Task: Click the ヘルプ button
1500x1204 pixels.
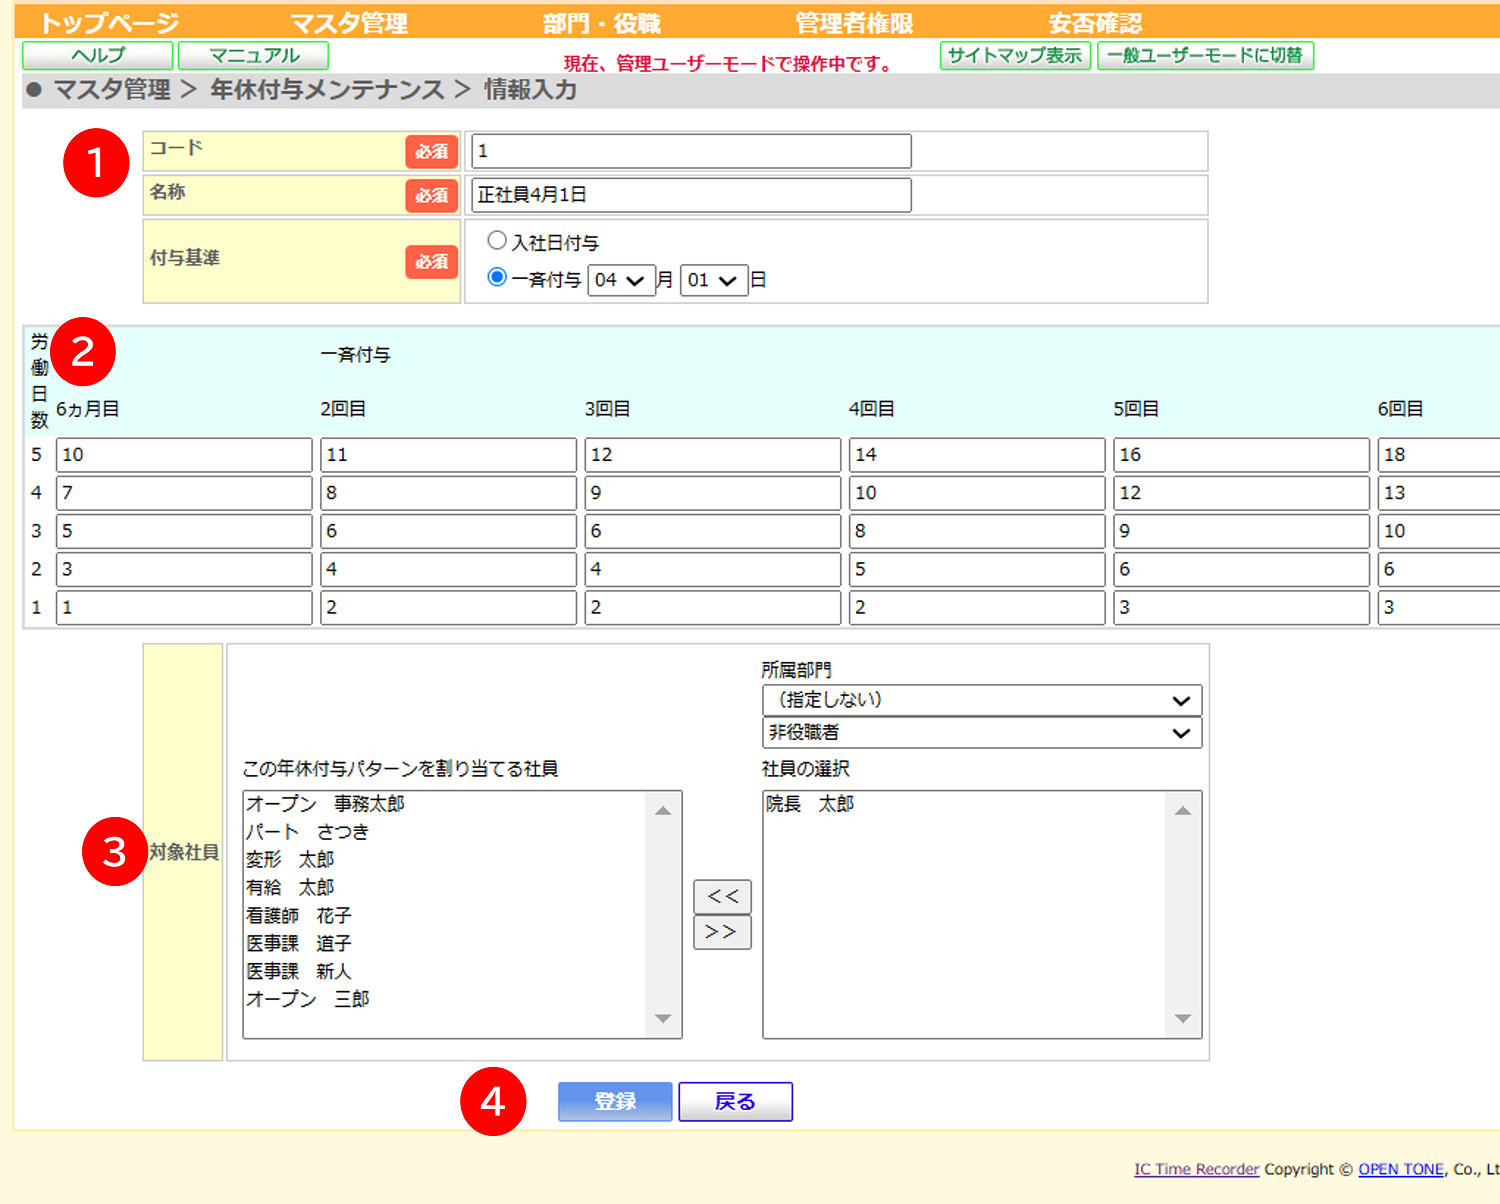Action: point(98,56)
